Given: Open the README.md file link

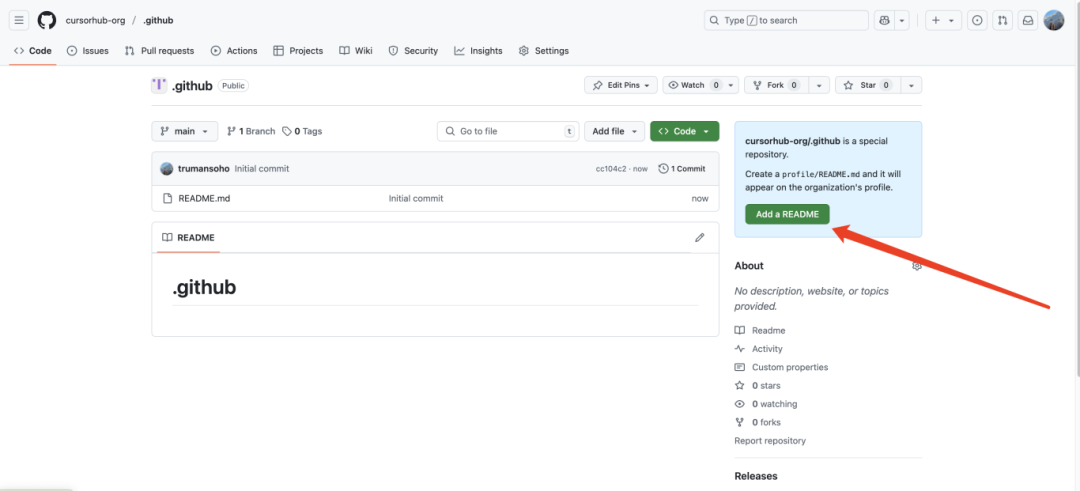Looking at the screenshot, I should pyautogui.click(x=204, y=198).
